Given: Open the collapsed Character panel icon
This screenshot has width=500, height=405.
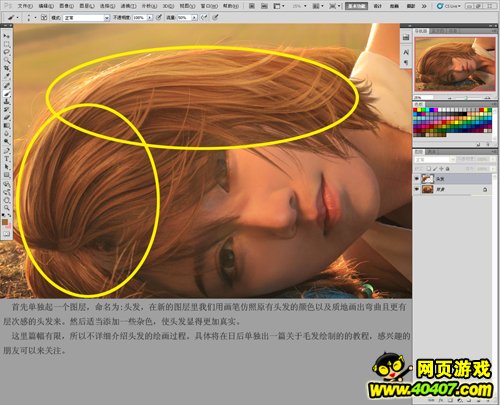Looking at the screenshot, I should [406, 52].
